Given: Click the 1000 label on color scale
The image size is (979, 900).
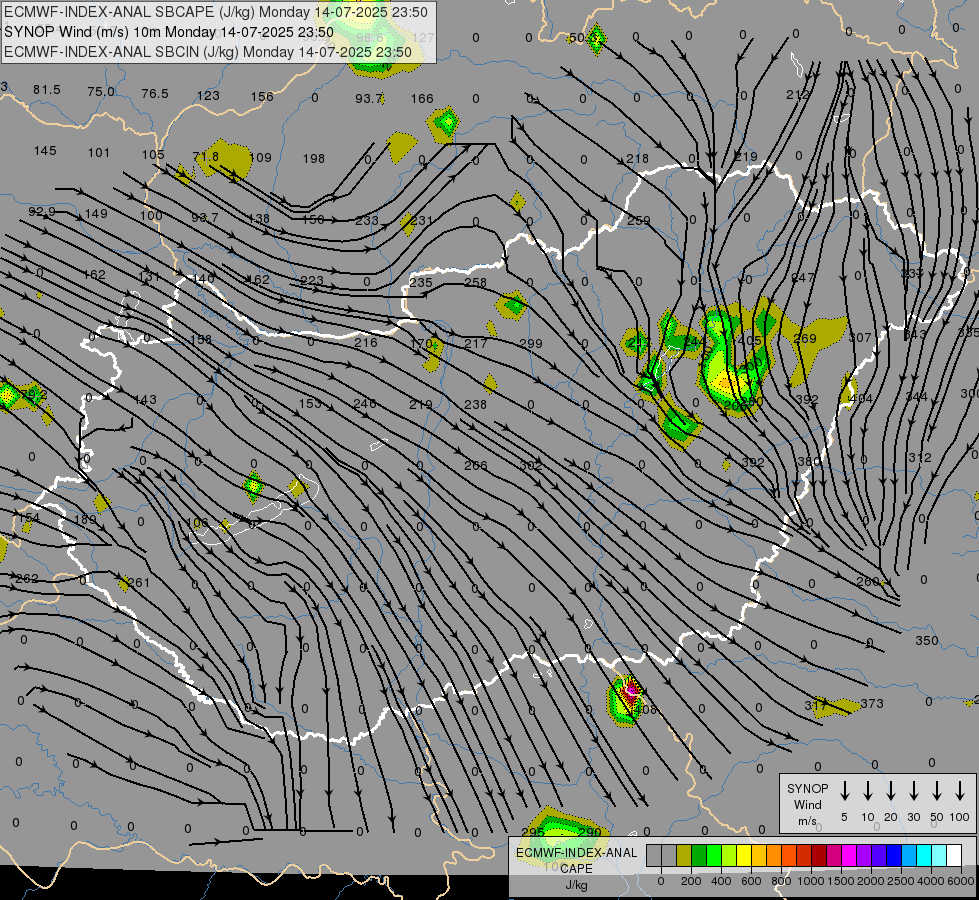Looking at the screenshot, I should click(810, 881).
